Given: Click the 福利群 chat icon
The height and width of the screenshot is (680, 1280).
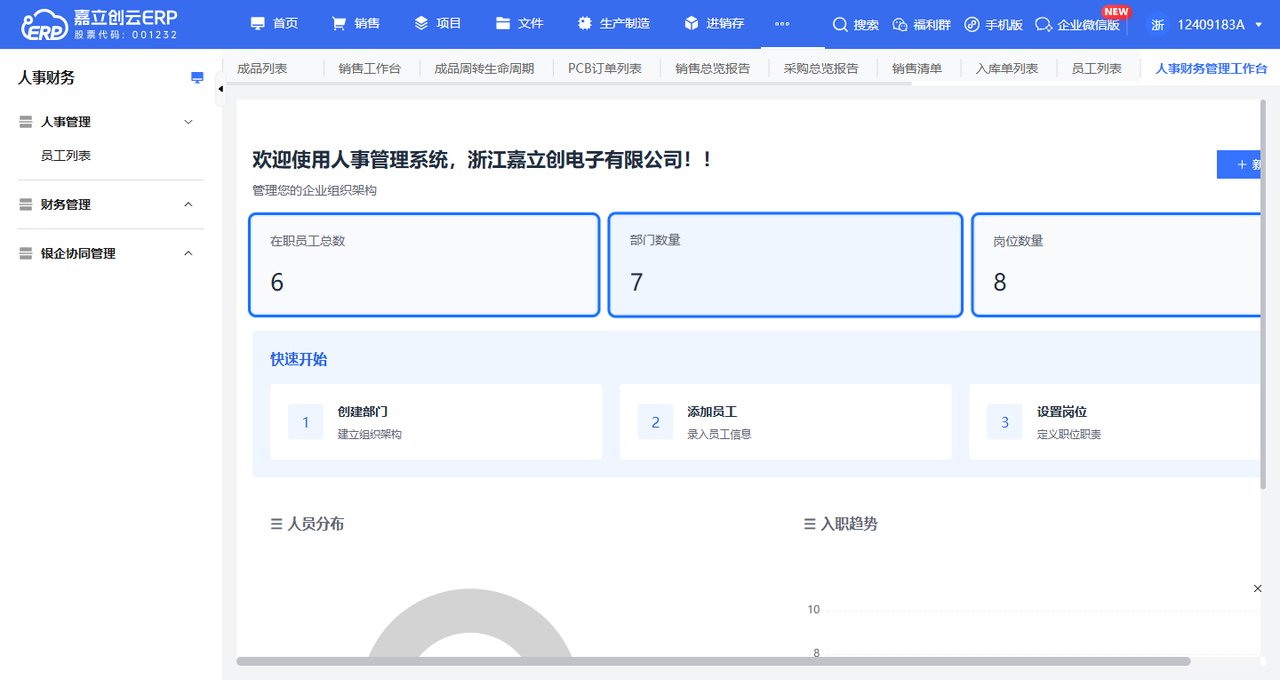Looking at the screenshot, I should click(900, 24).
